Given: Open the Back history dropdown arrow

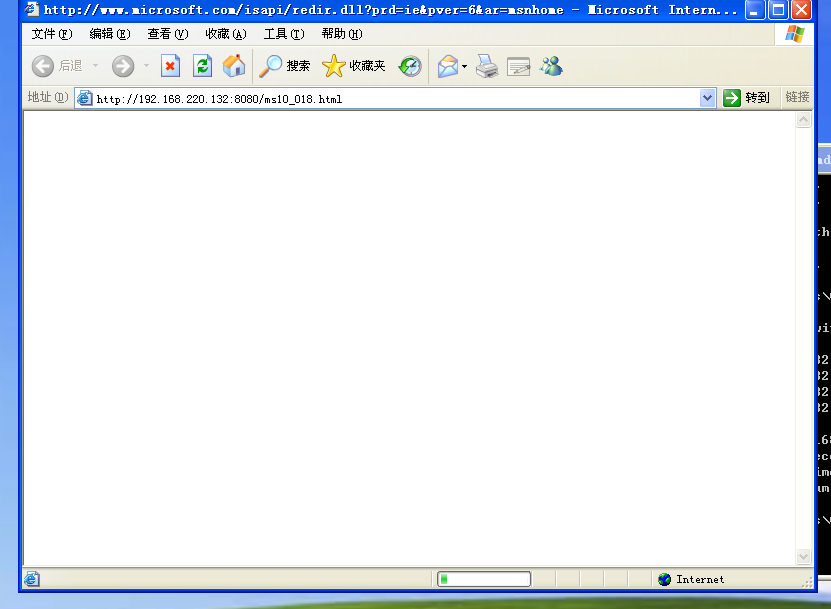Looking at the screenshot, I should click(x=95, y=66).
